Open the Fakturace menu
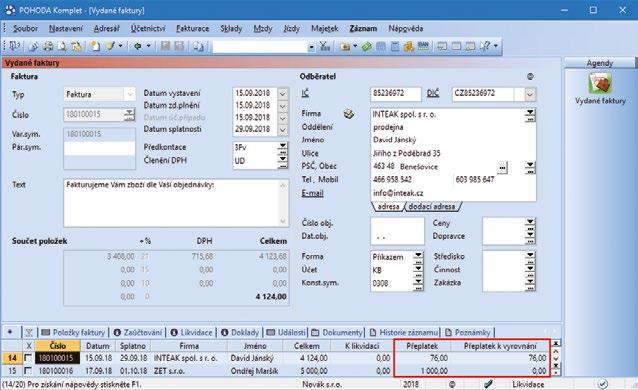638x390 pixels. tap(192, 28)
